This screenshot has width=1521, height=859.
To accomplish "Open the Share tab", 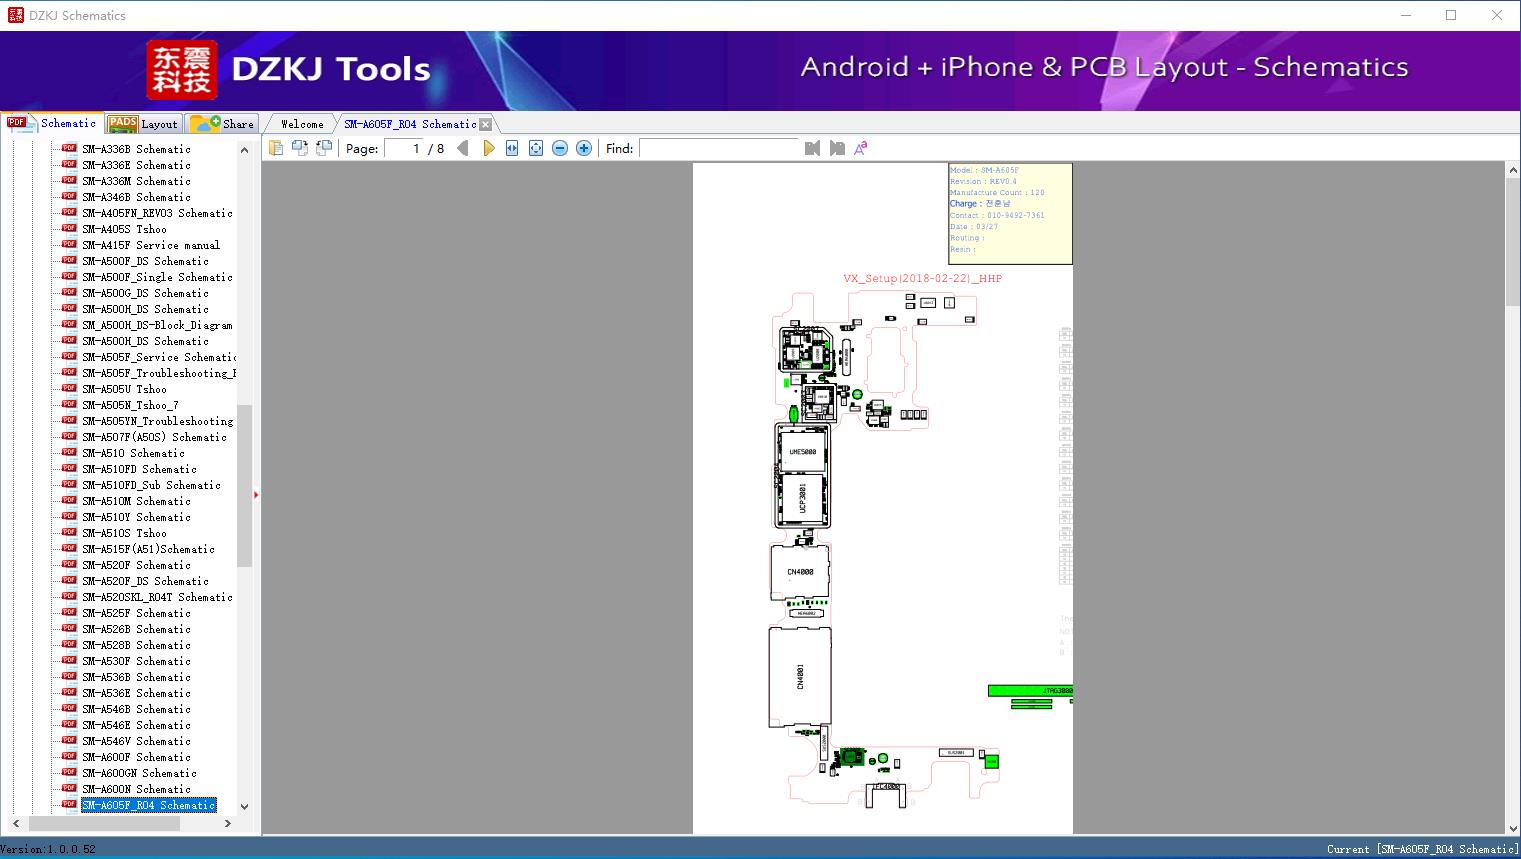I will tap(223, 124).
